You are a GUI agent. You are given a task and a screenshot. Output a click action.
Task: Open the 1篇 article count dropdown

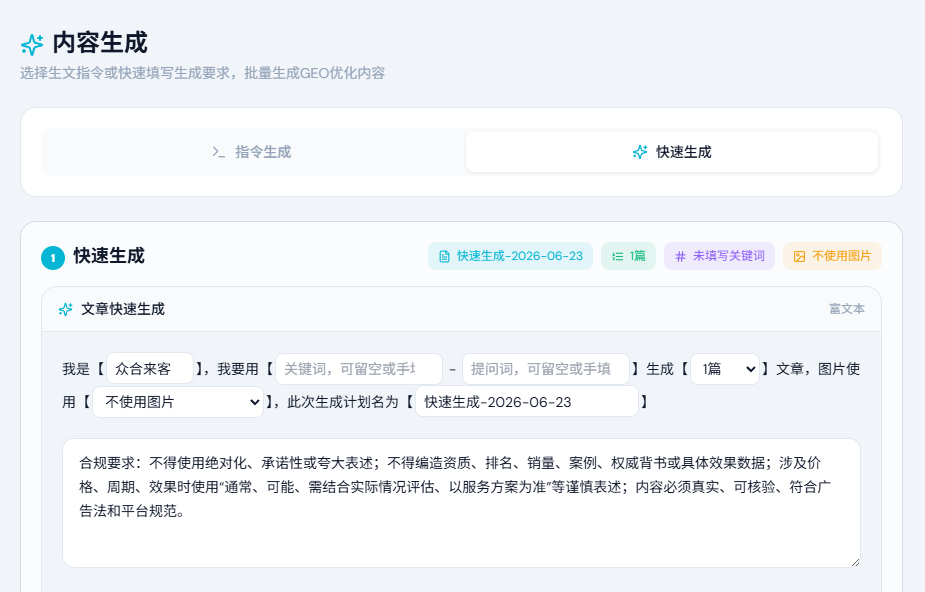(x=725, y=369)
